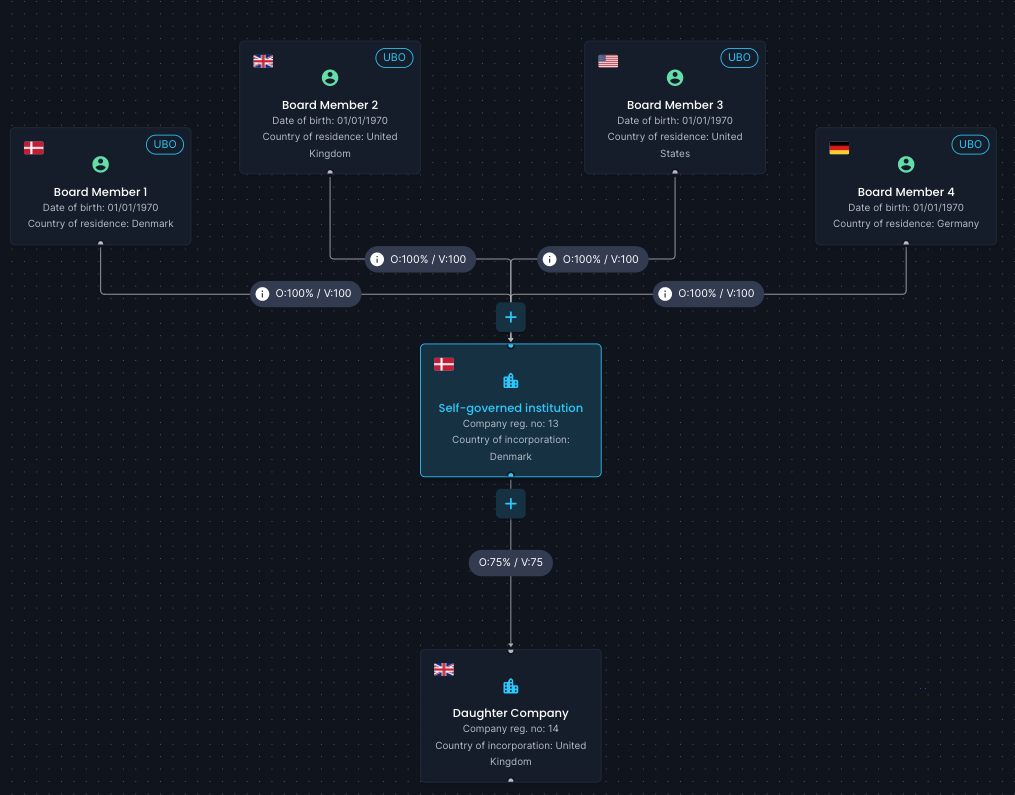
Task: Click info icon on Board Member 2 ownership label
Action: point(377,260)
